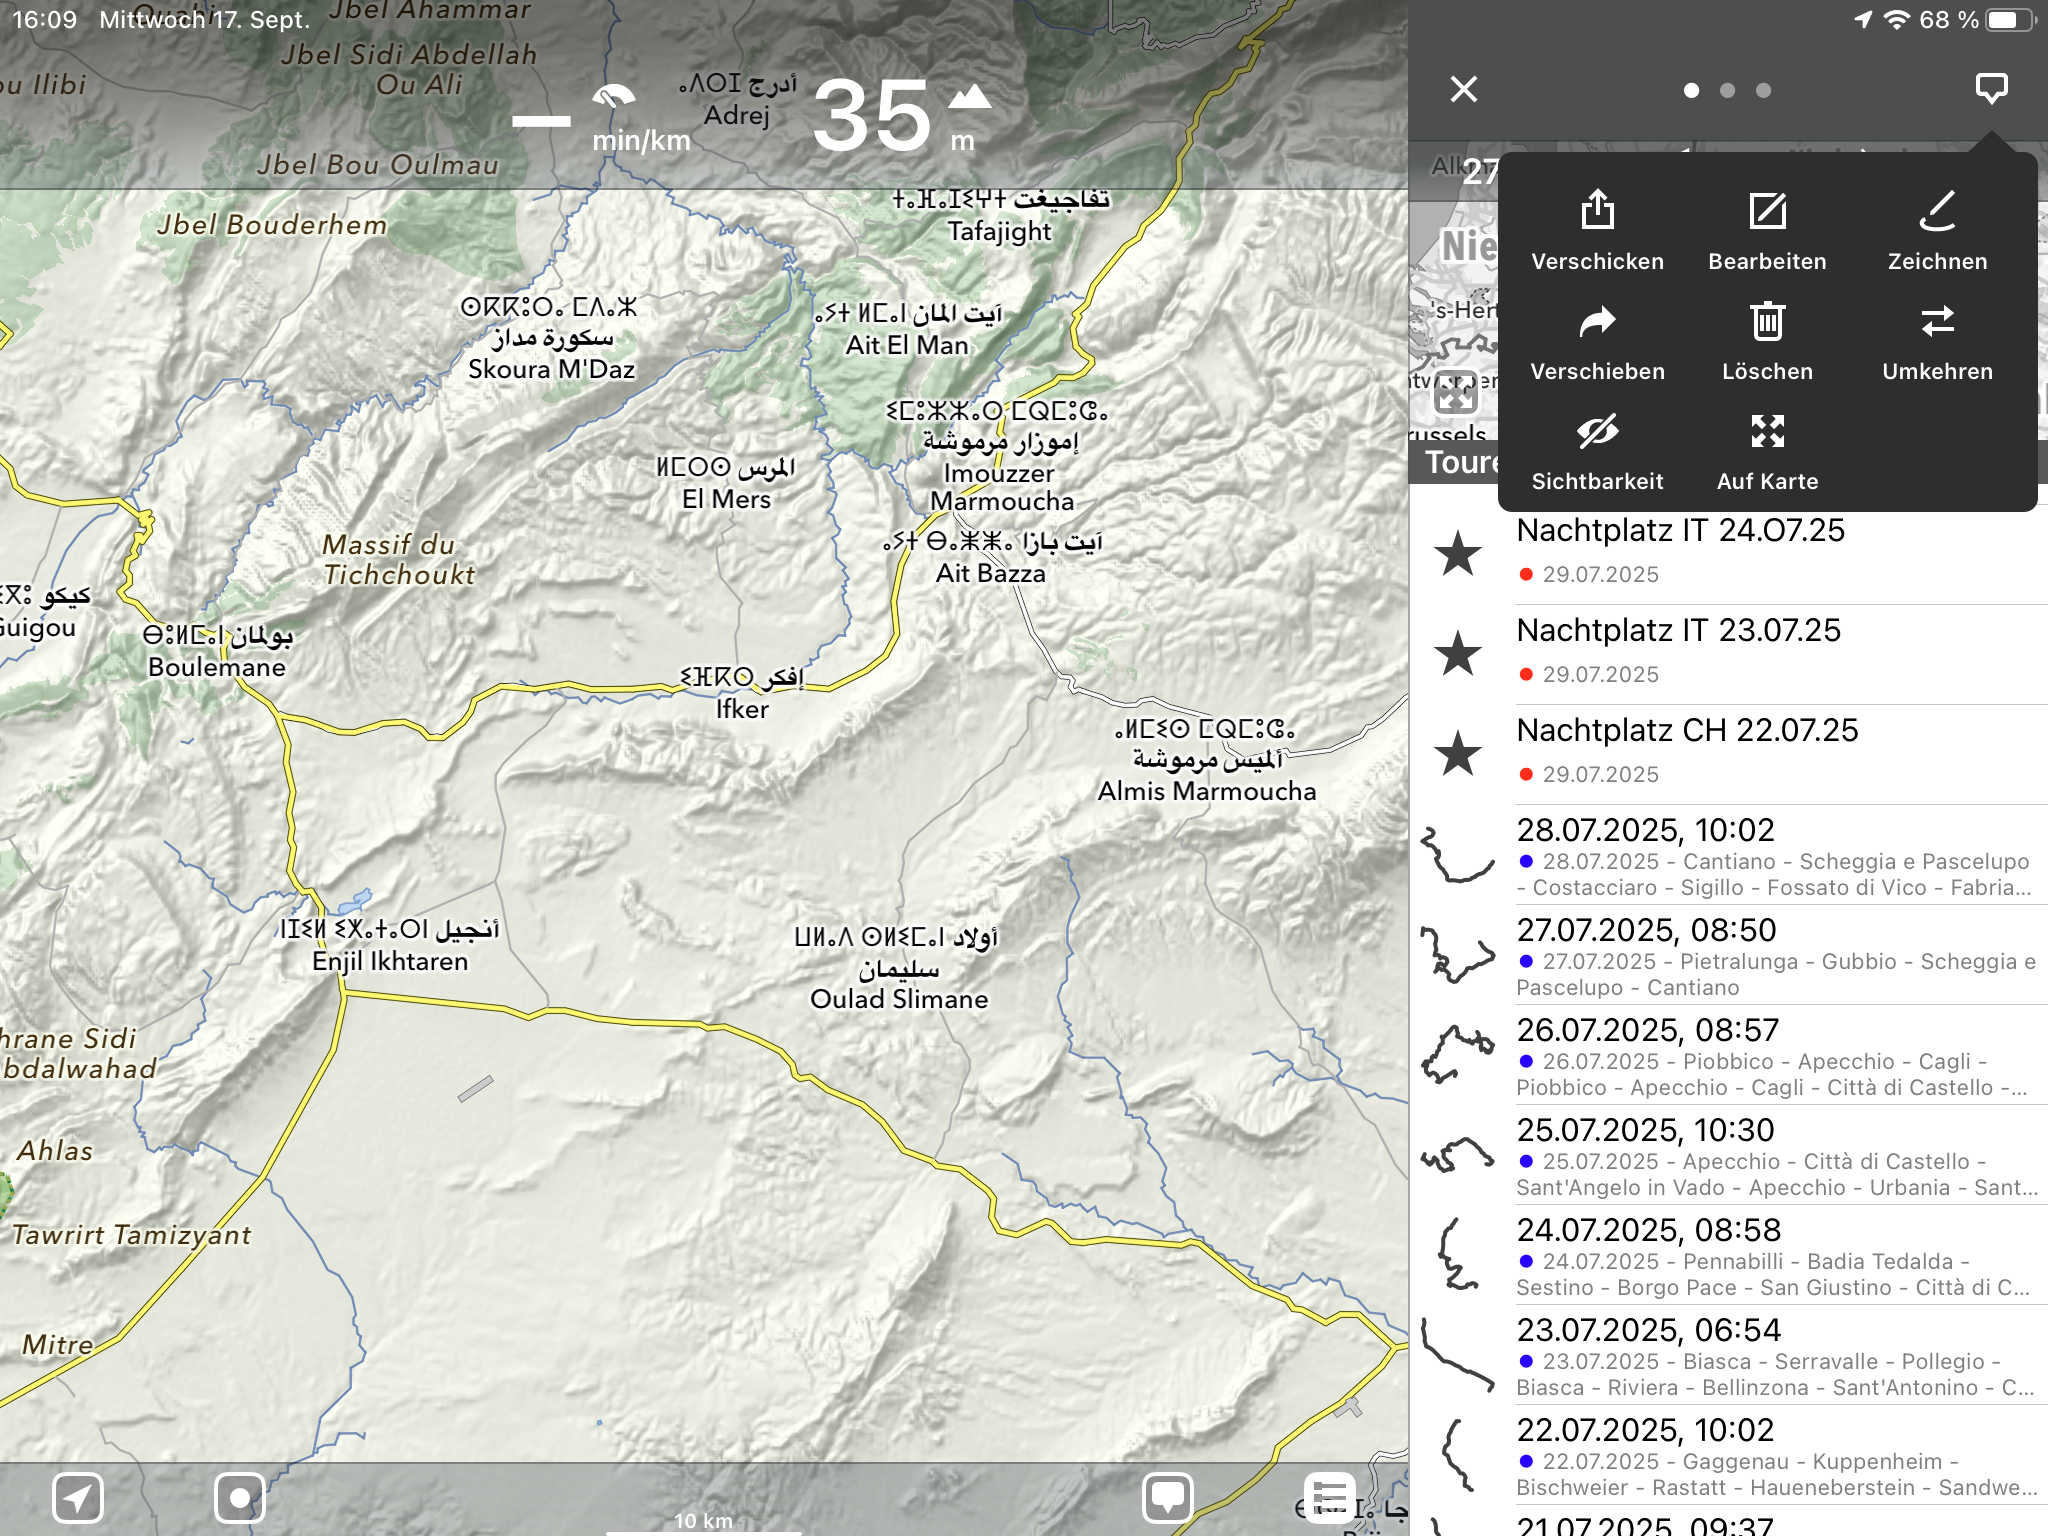Screen dimensions: 2048x1536
Task: Tap the Verschieben move arrow
Action: pyautogui.click(x=1597, y=322)
